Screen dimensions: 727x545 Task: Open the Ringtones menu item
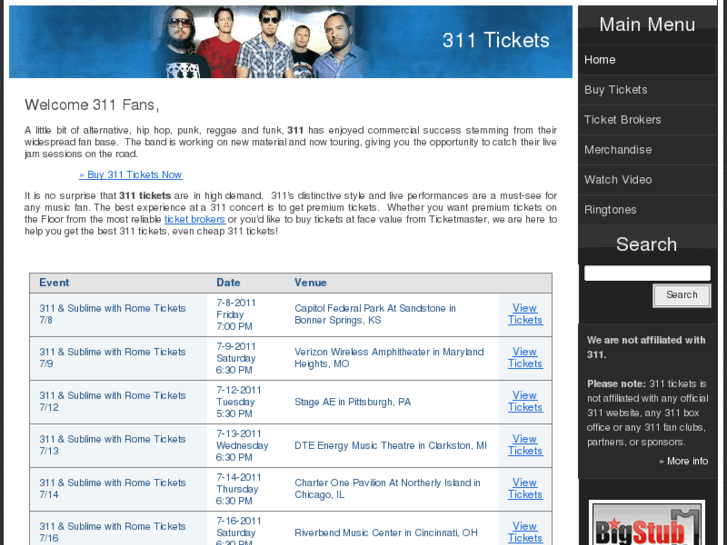tap(647, 210)
